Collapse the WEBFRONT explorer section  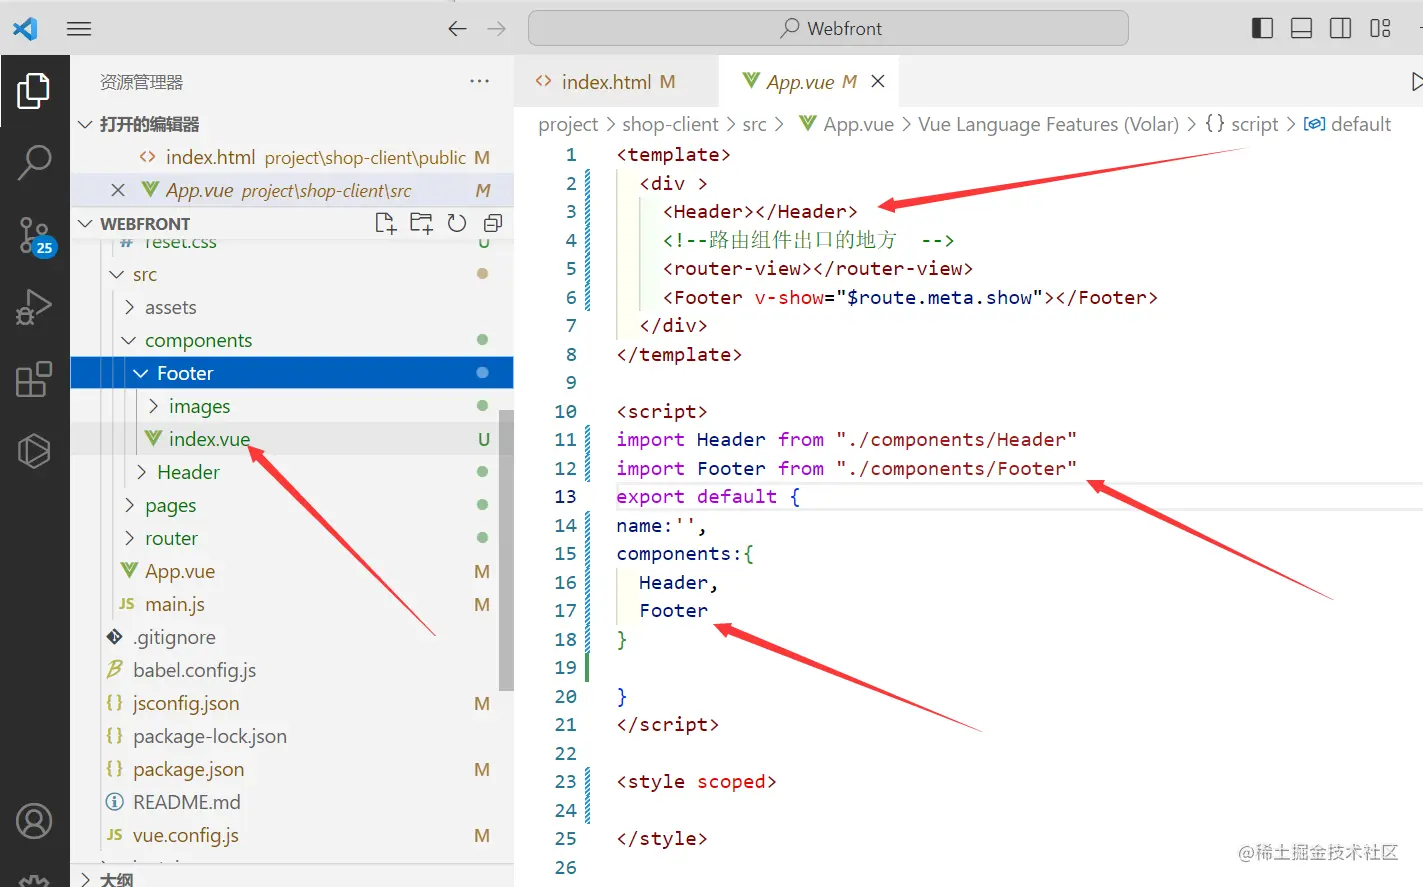coord(86,223)
